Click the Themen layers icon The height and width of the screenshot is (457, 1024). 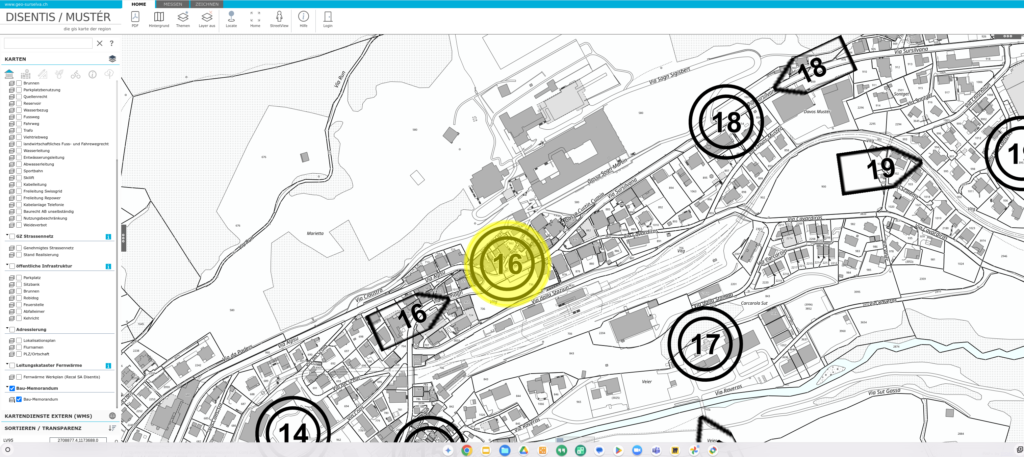(x=182, y=18)
